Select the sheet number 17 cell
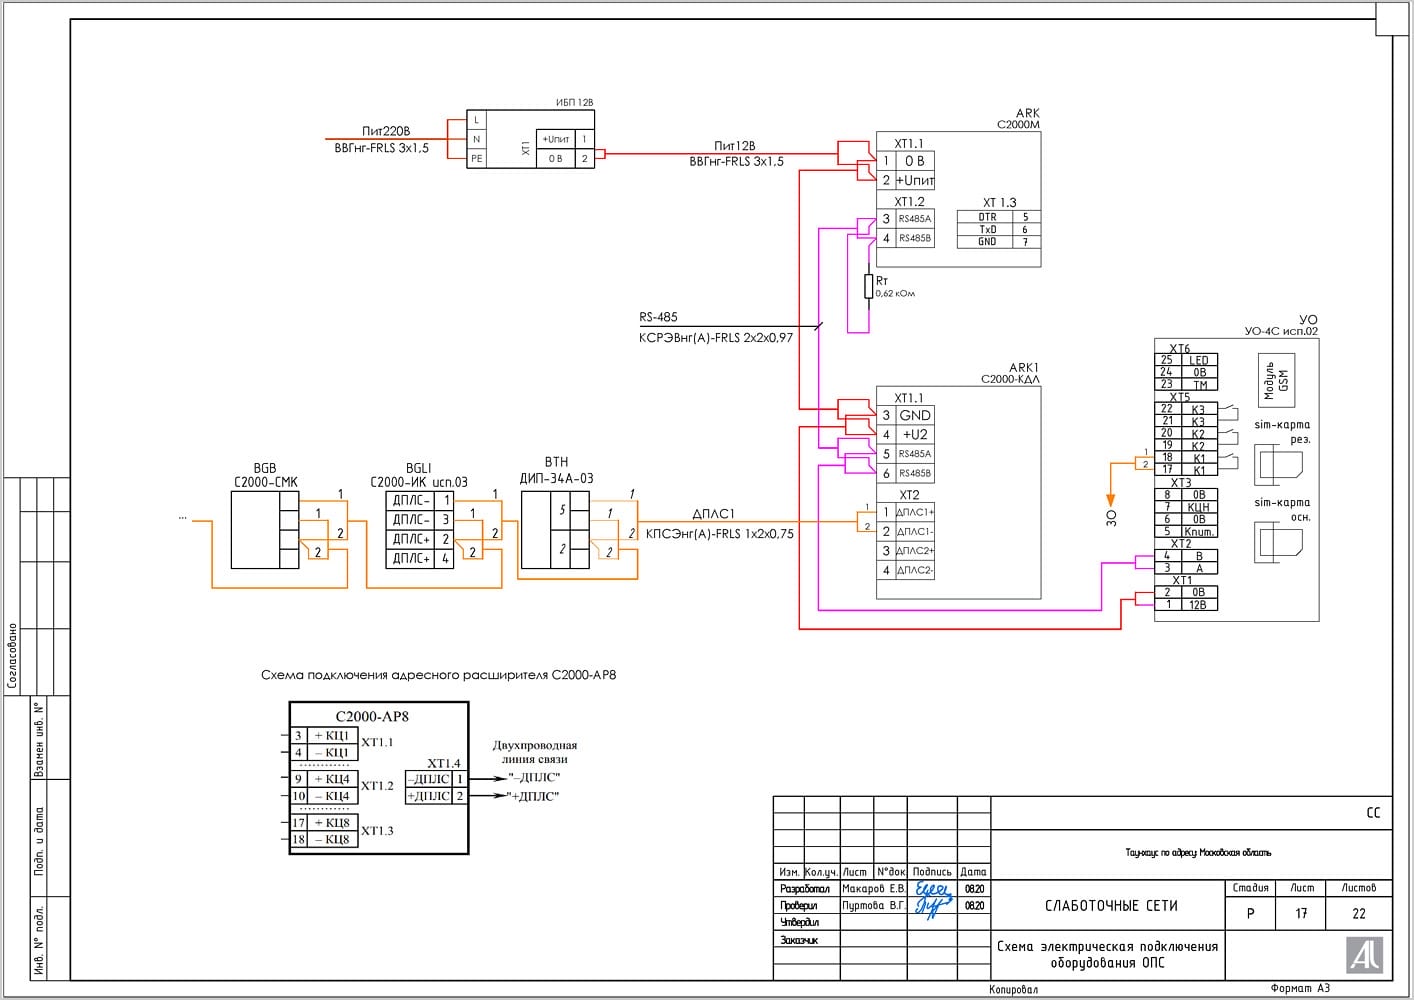 click(x=1301, y=913)
